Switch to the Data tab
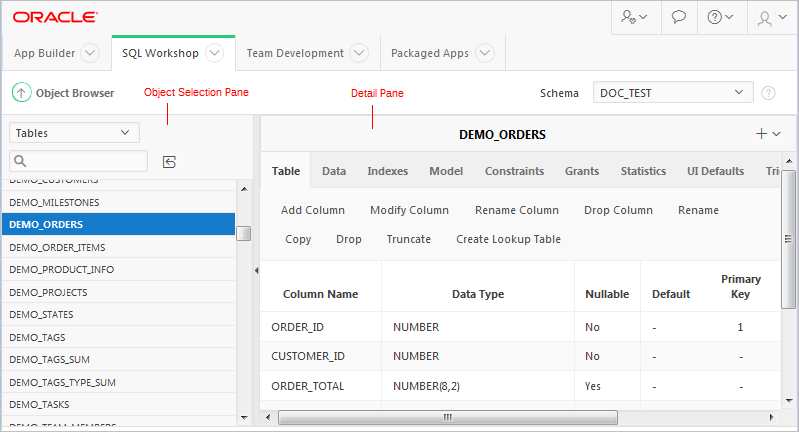Viewport: 799px width, 432px height. tap(334, 171)
